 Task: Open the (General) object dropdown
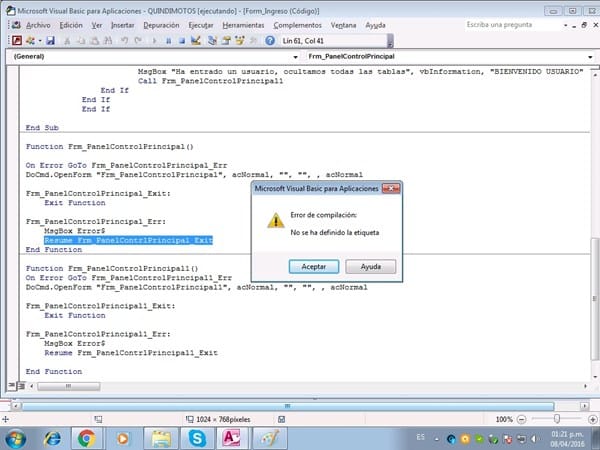147,58
